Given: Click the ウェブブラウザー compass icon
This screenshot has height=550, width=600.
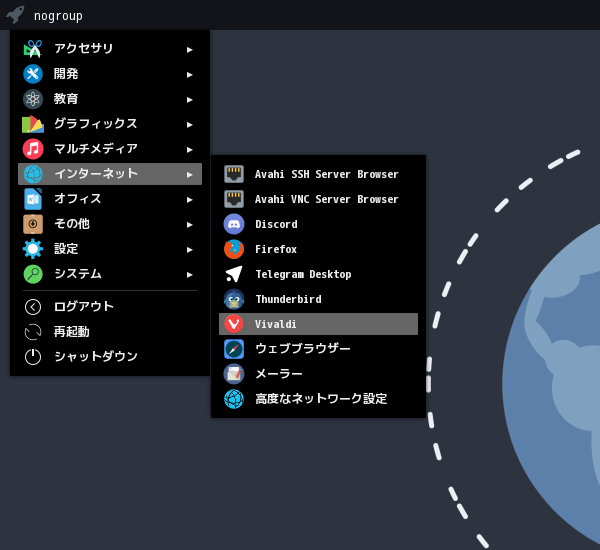Looking at the screenshot, I should point(234,349).
